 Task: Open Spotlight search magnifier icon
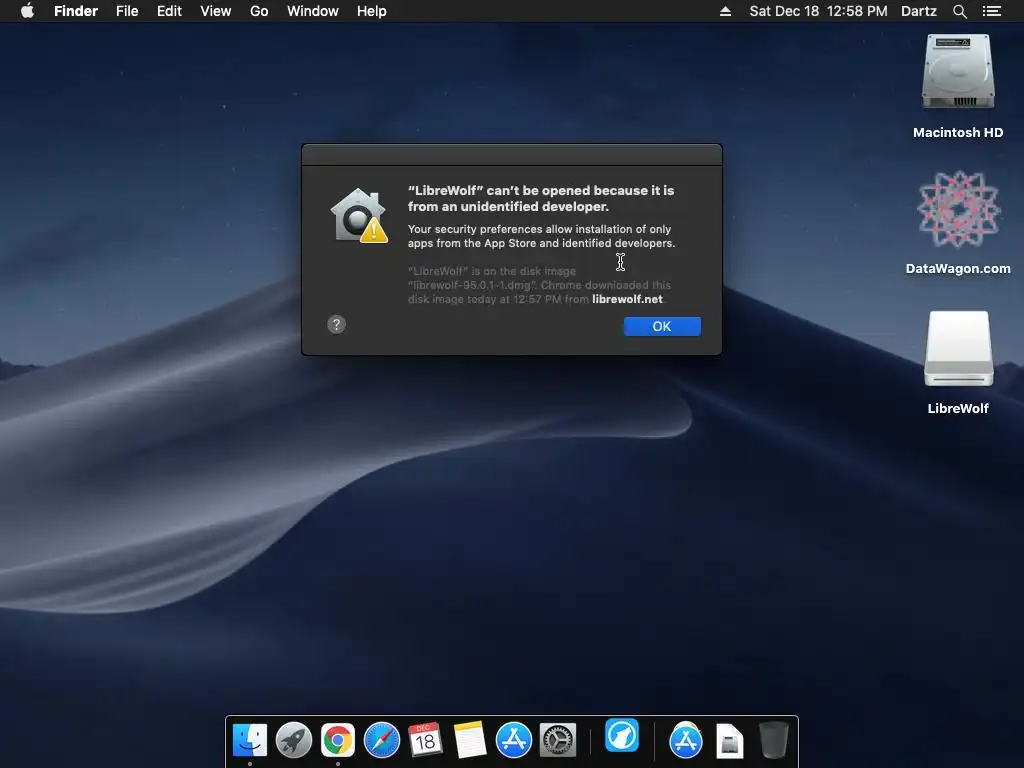[x=959, y=11]
